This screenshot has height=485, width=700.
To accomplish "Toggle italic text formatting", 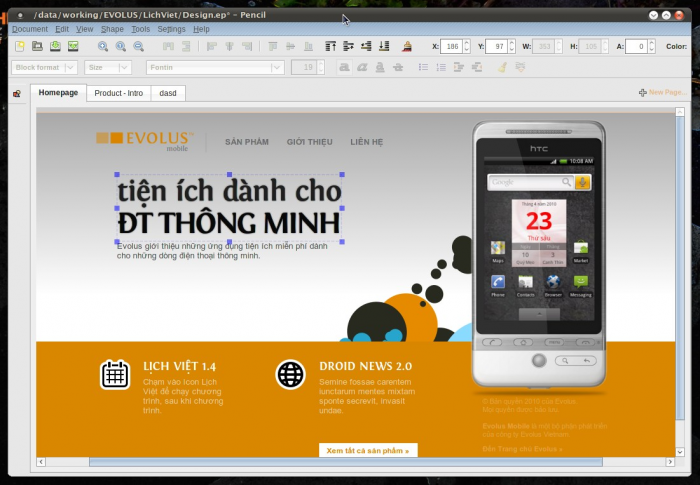I will coord(362,68).
